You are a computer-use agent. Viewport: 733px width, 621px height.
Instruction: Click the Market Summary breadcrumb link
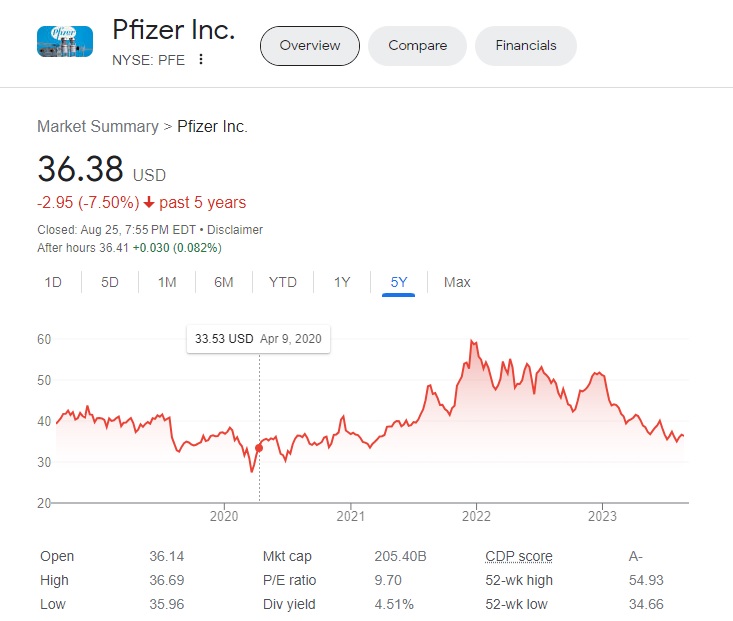tap(97, 126)
